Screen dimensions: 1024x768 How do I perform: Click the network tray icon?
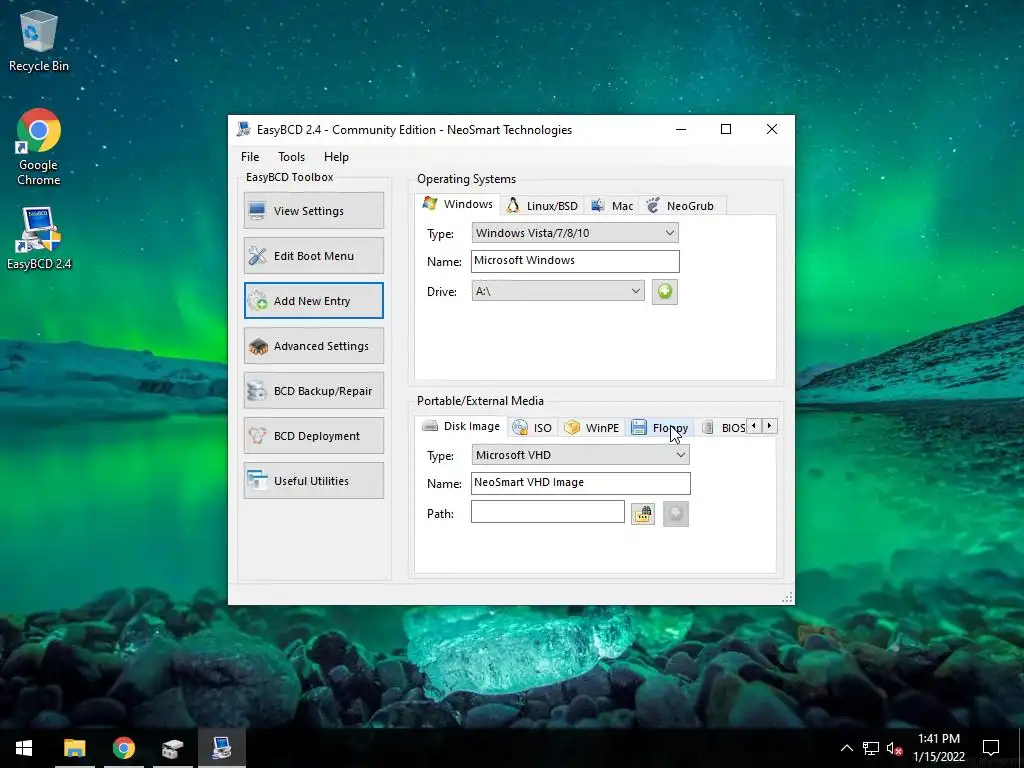(x=871, y=748)
